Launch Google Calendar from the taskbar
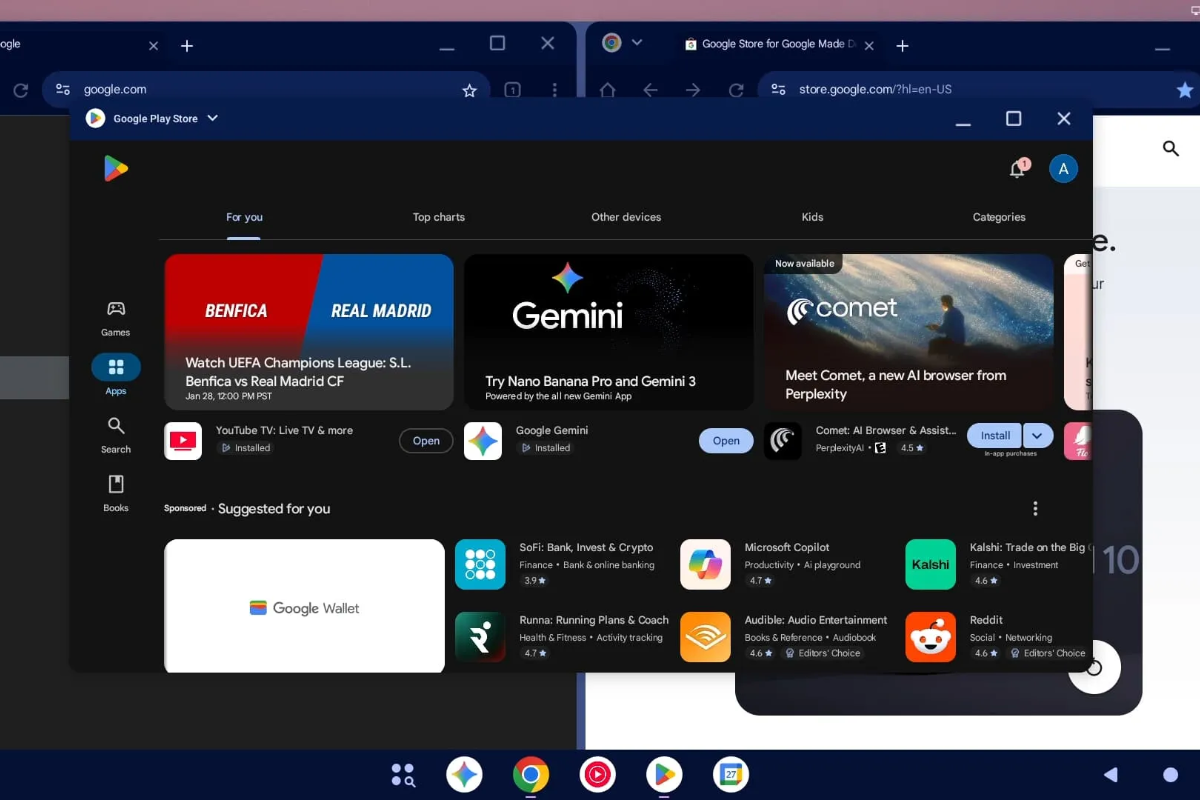Viewport: 1200px width, 800px height. pos(731,774)
